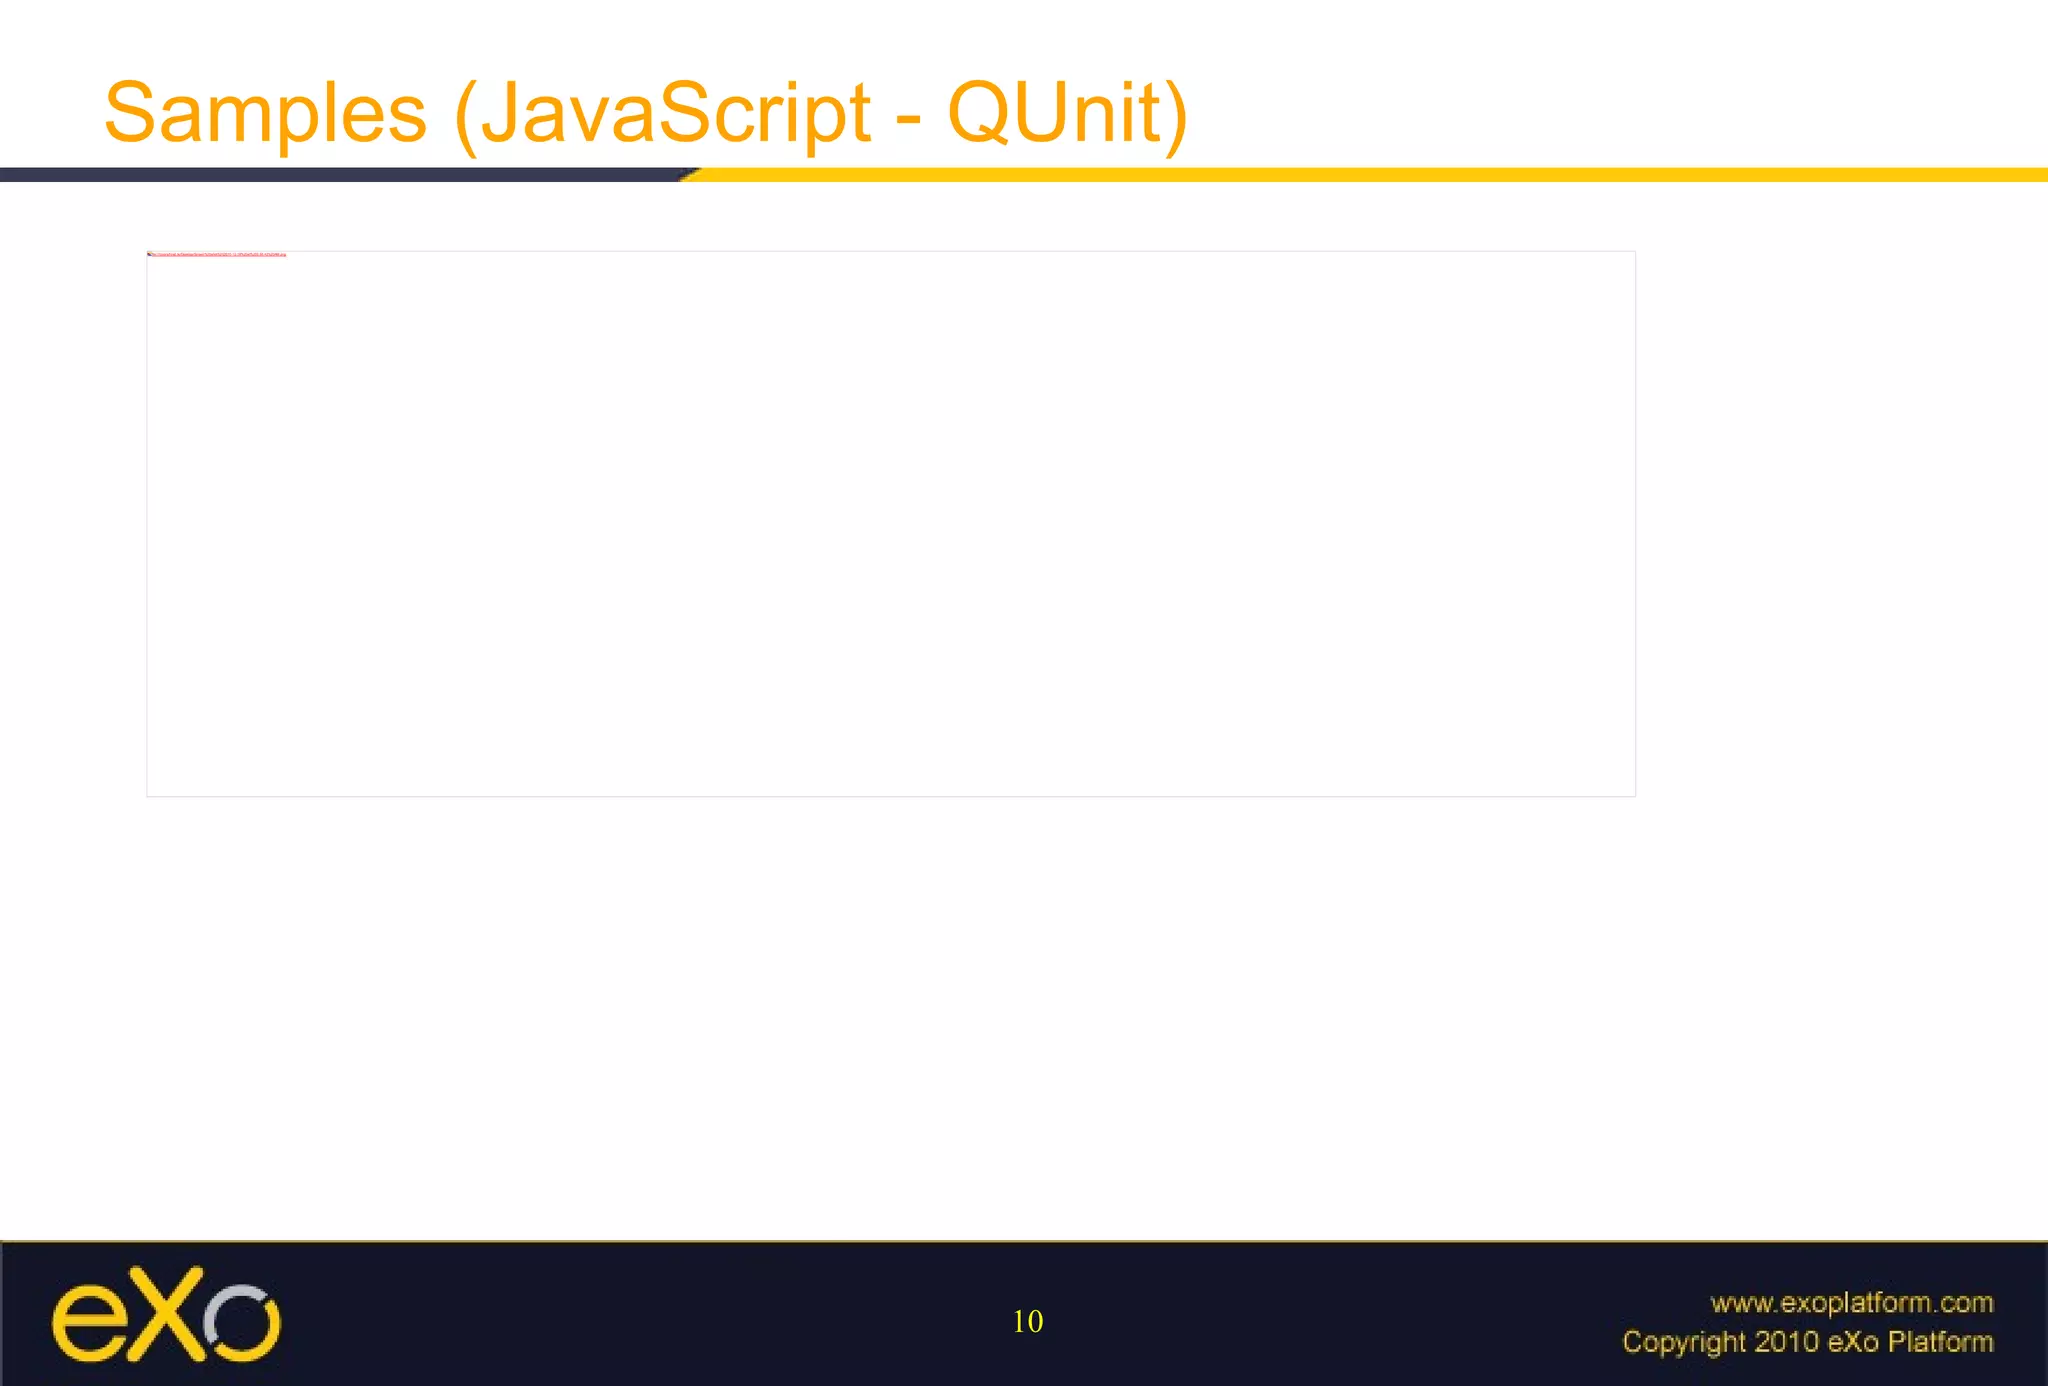Open www.exoplatform.com footer link

1851,1302
